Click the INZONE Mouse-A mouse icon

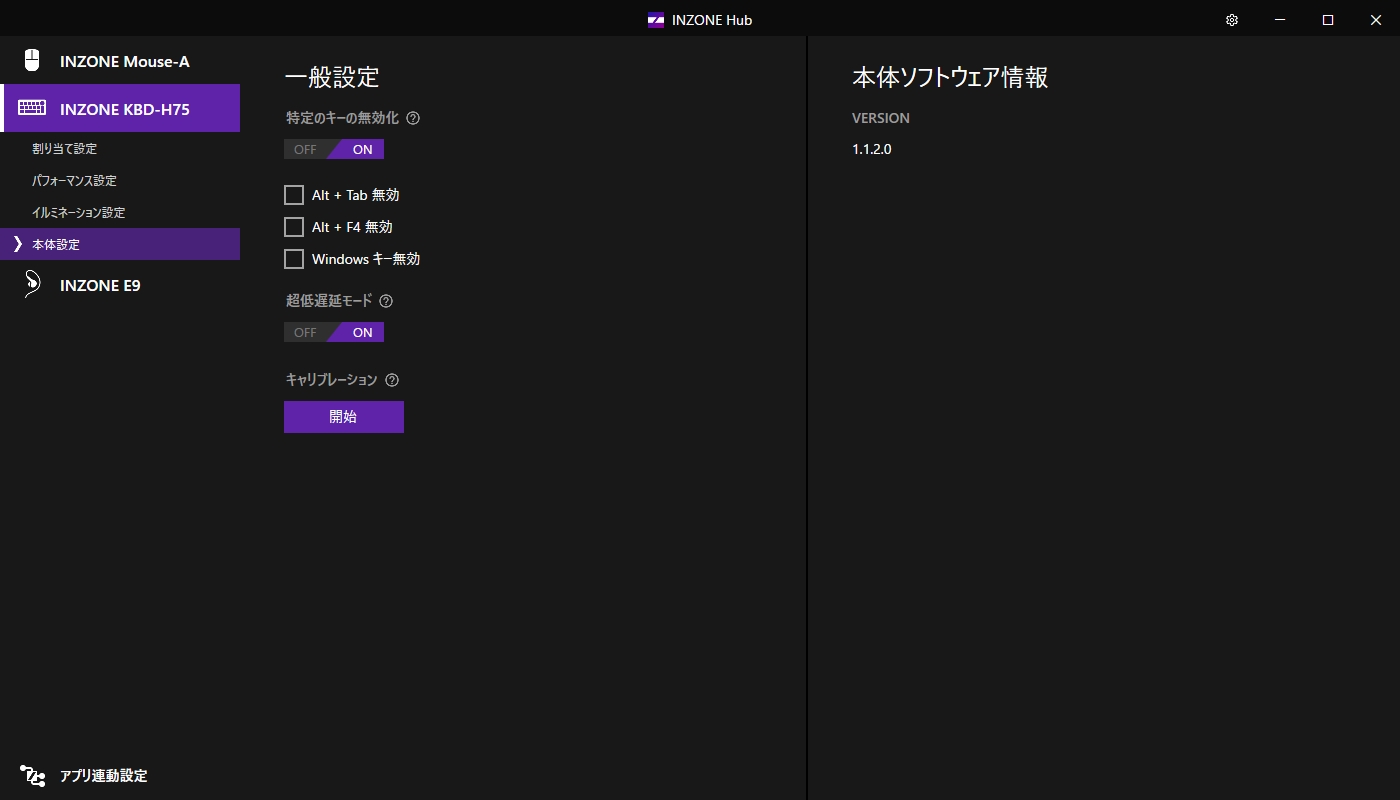point(32,60)
